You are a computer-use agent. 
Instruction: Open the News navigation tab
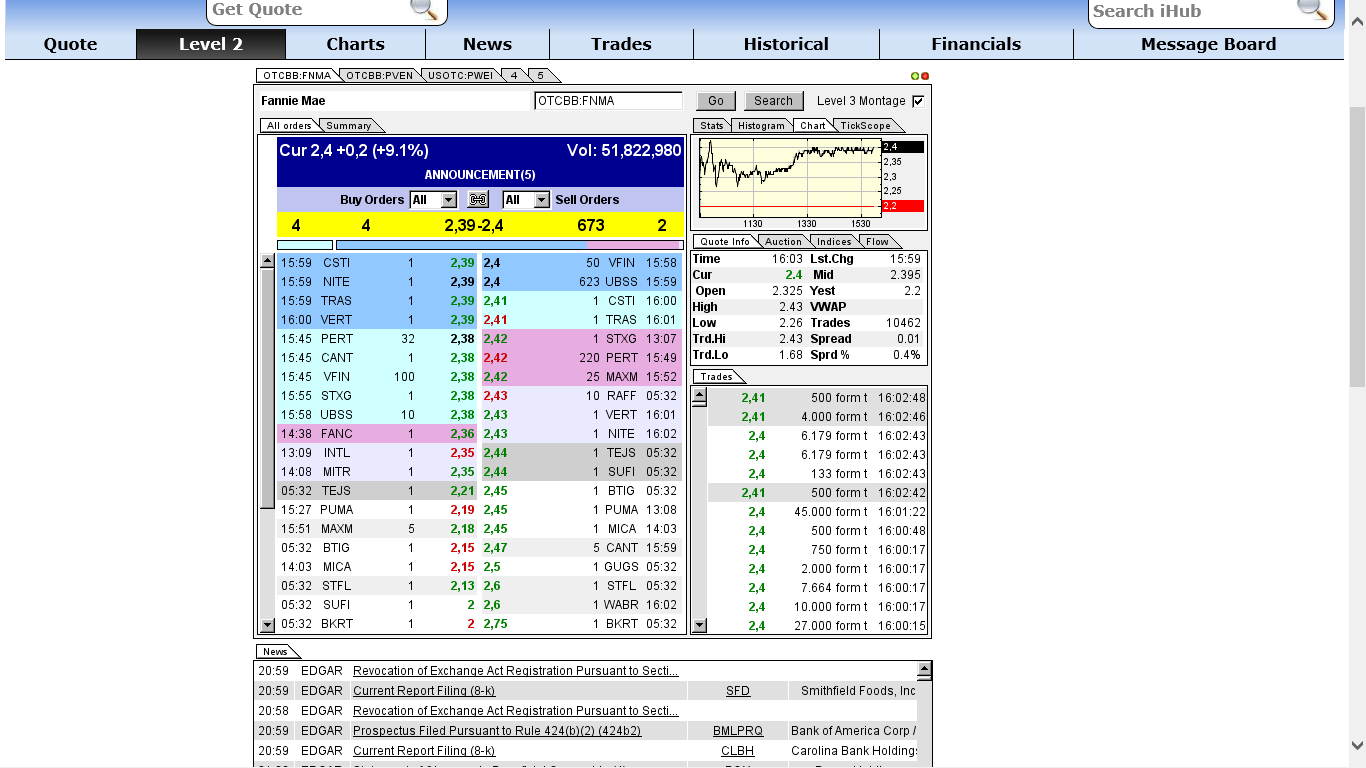(487, 44)
